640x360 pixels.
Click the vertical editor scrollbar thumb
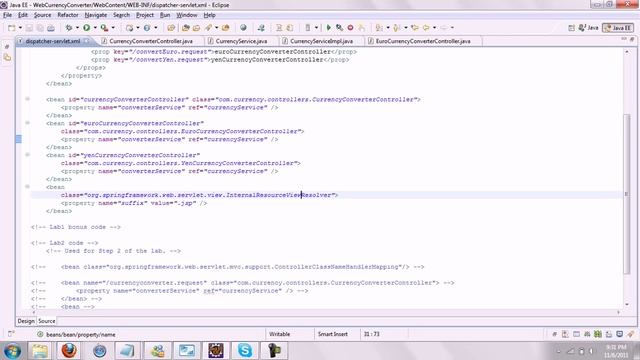coord(627,194)
